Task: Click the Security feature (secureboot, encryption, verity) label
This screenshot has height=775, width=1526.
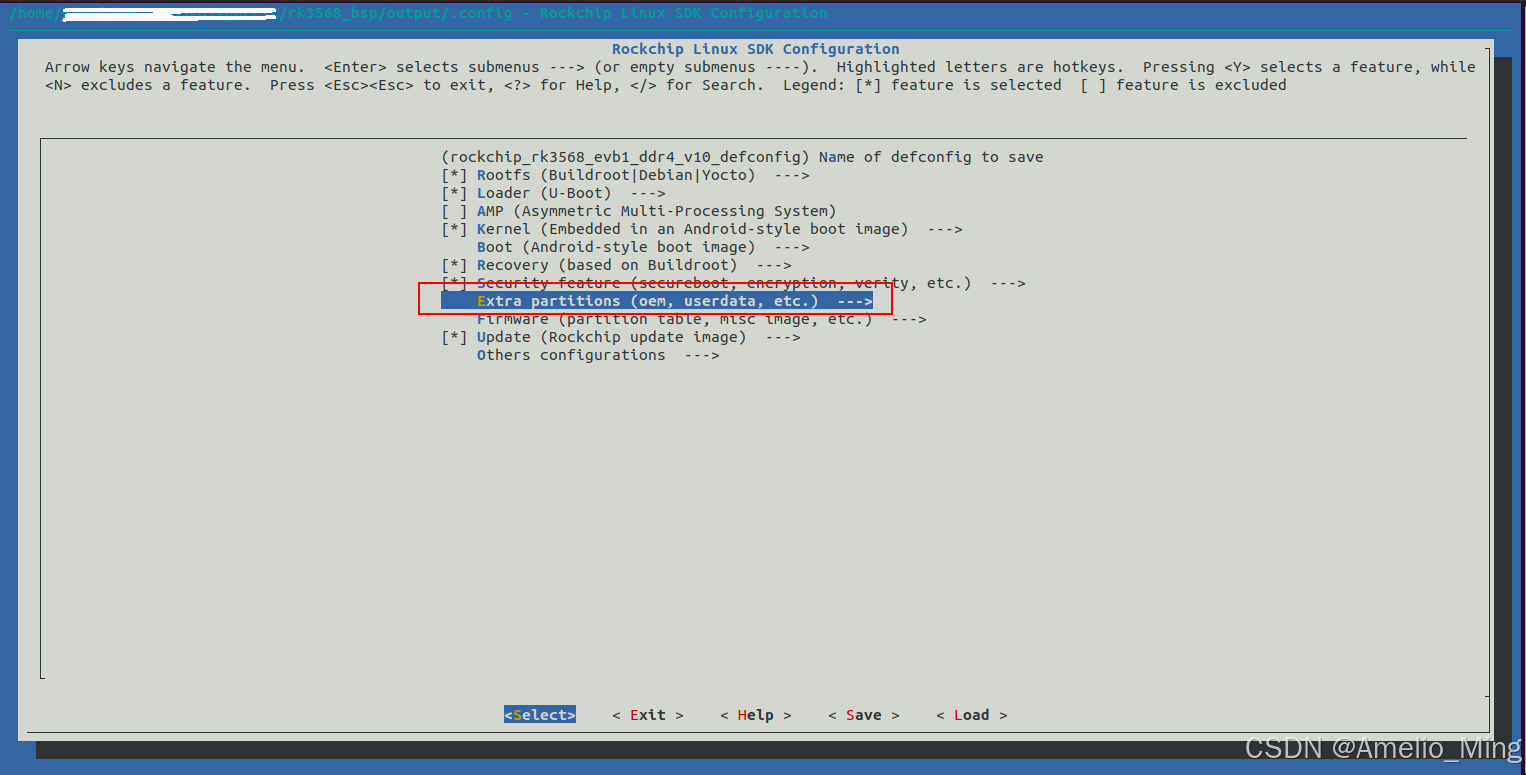Action: pos(724,283)
